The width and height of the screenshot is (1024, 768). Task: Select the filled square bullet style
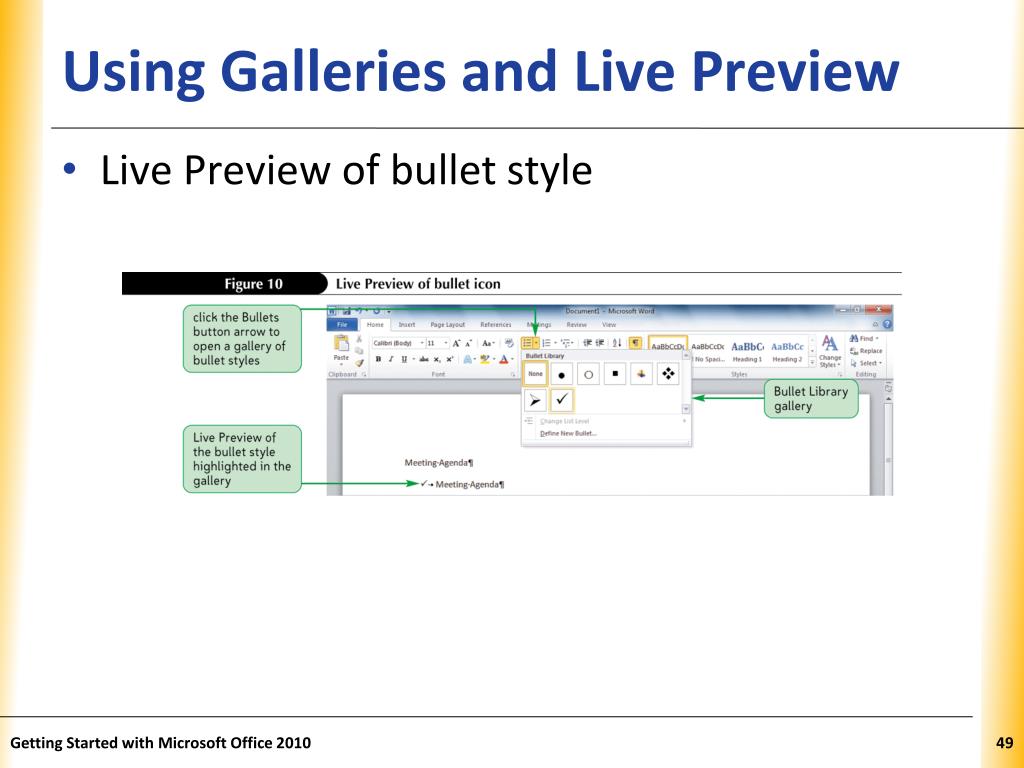coord(615,374)
